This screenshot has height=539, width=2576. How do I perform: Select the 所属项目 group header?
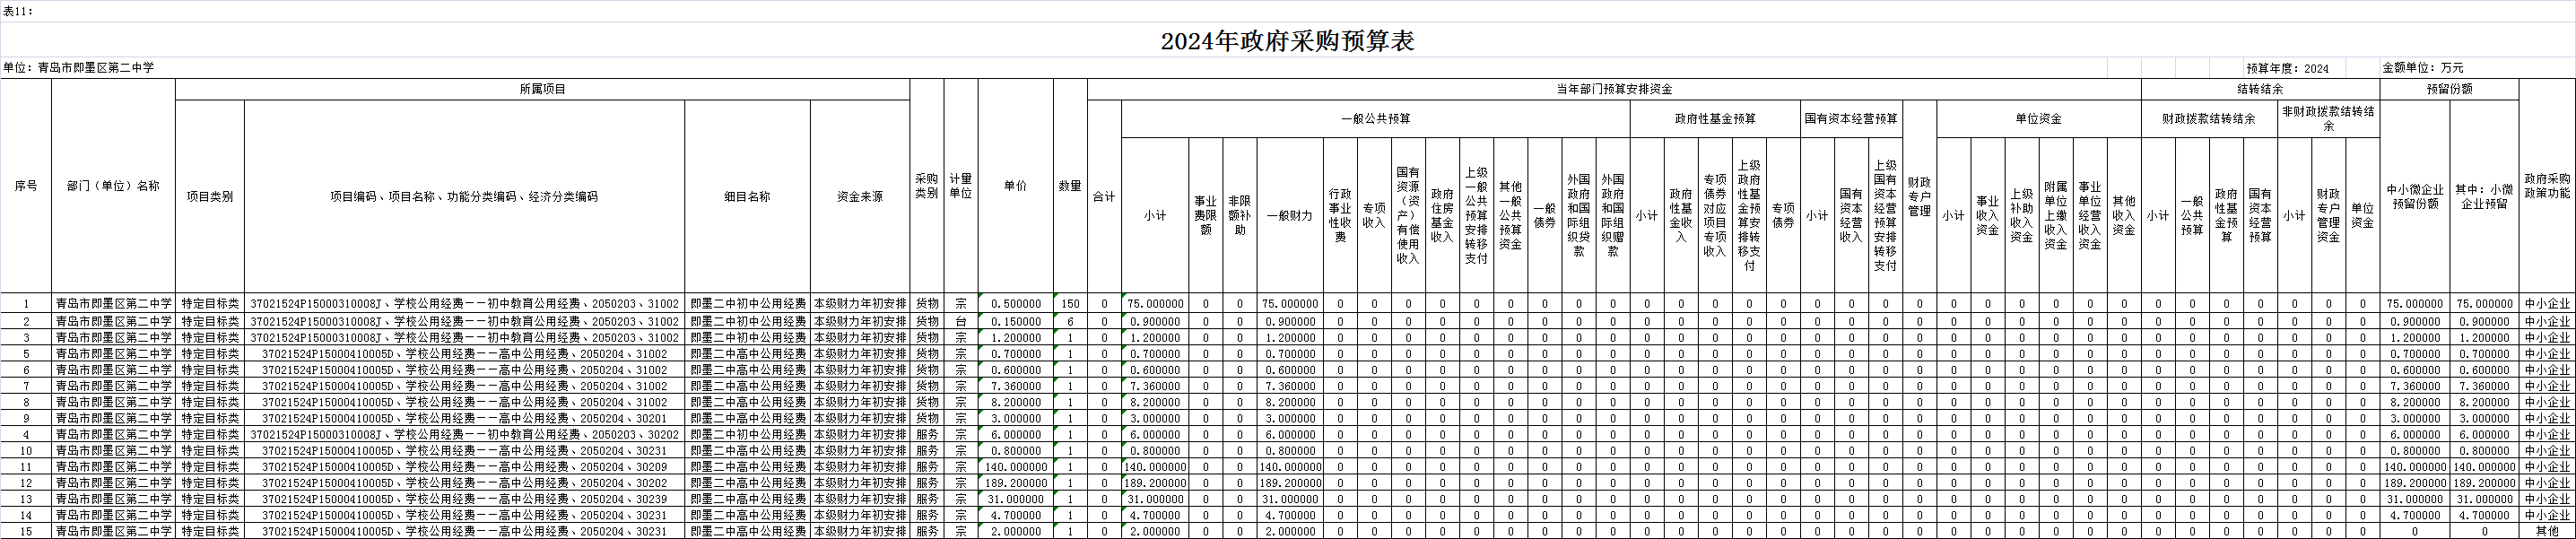542,89
